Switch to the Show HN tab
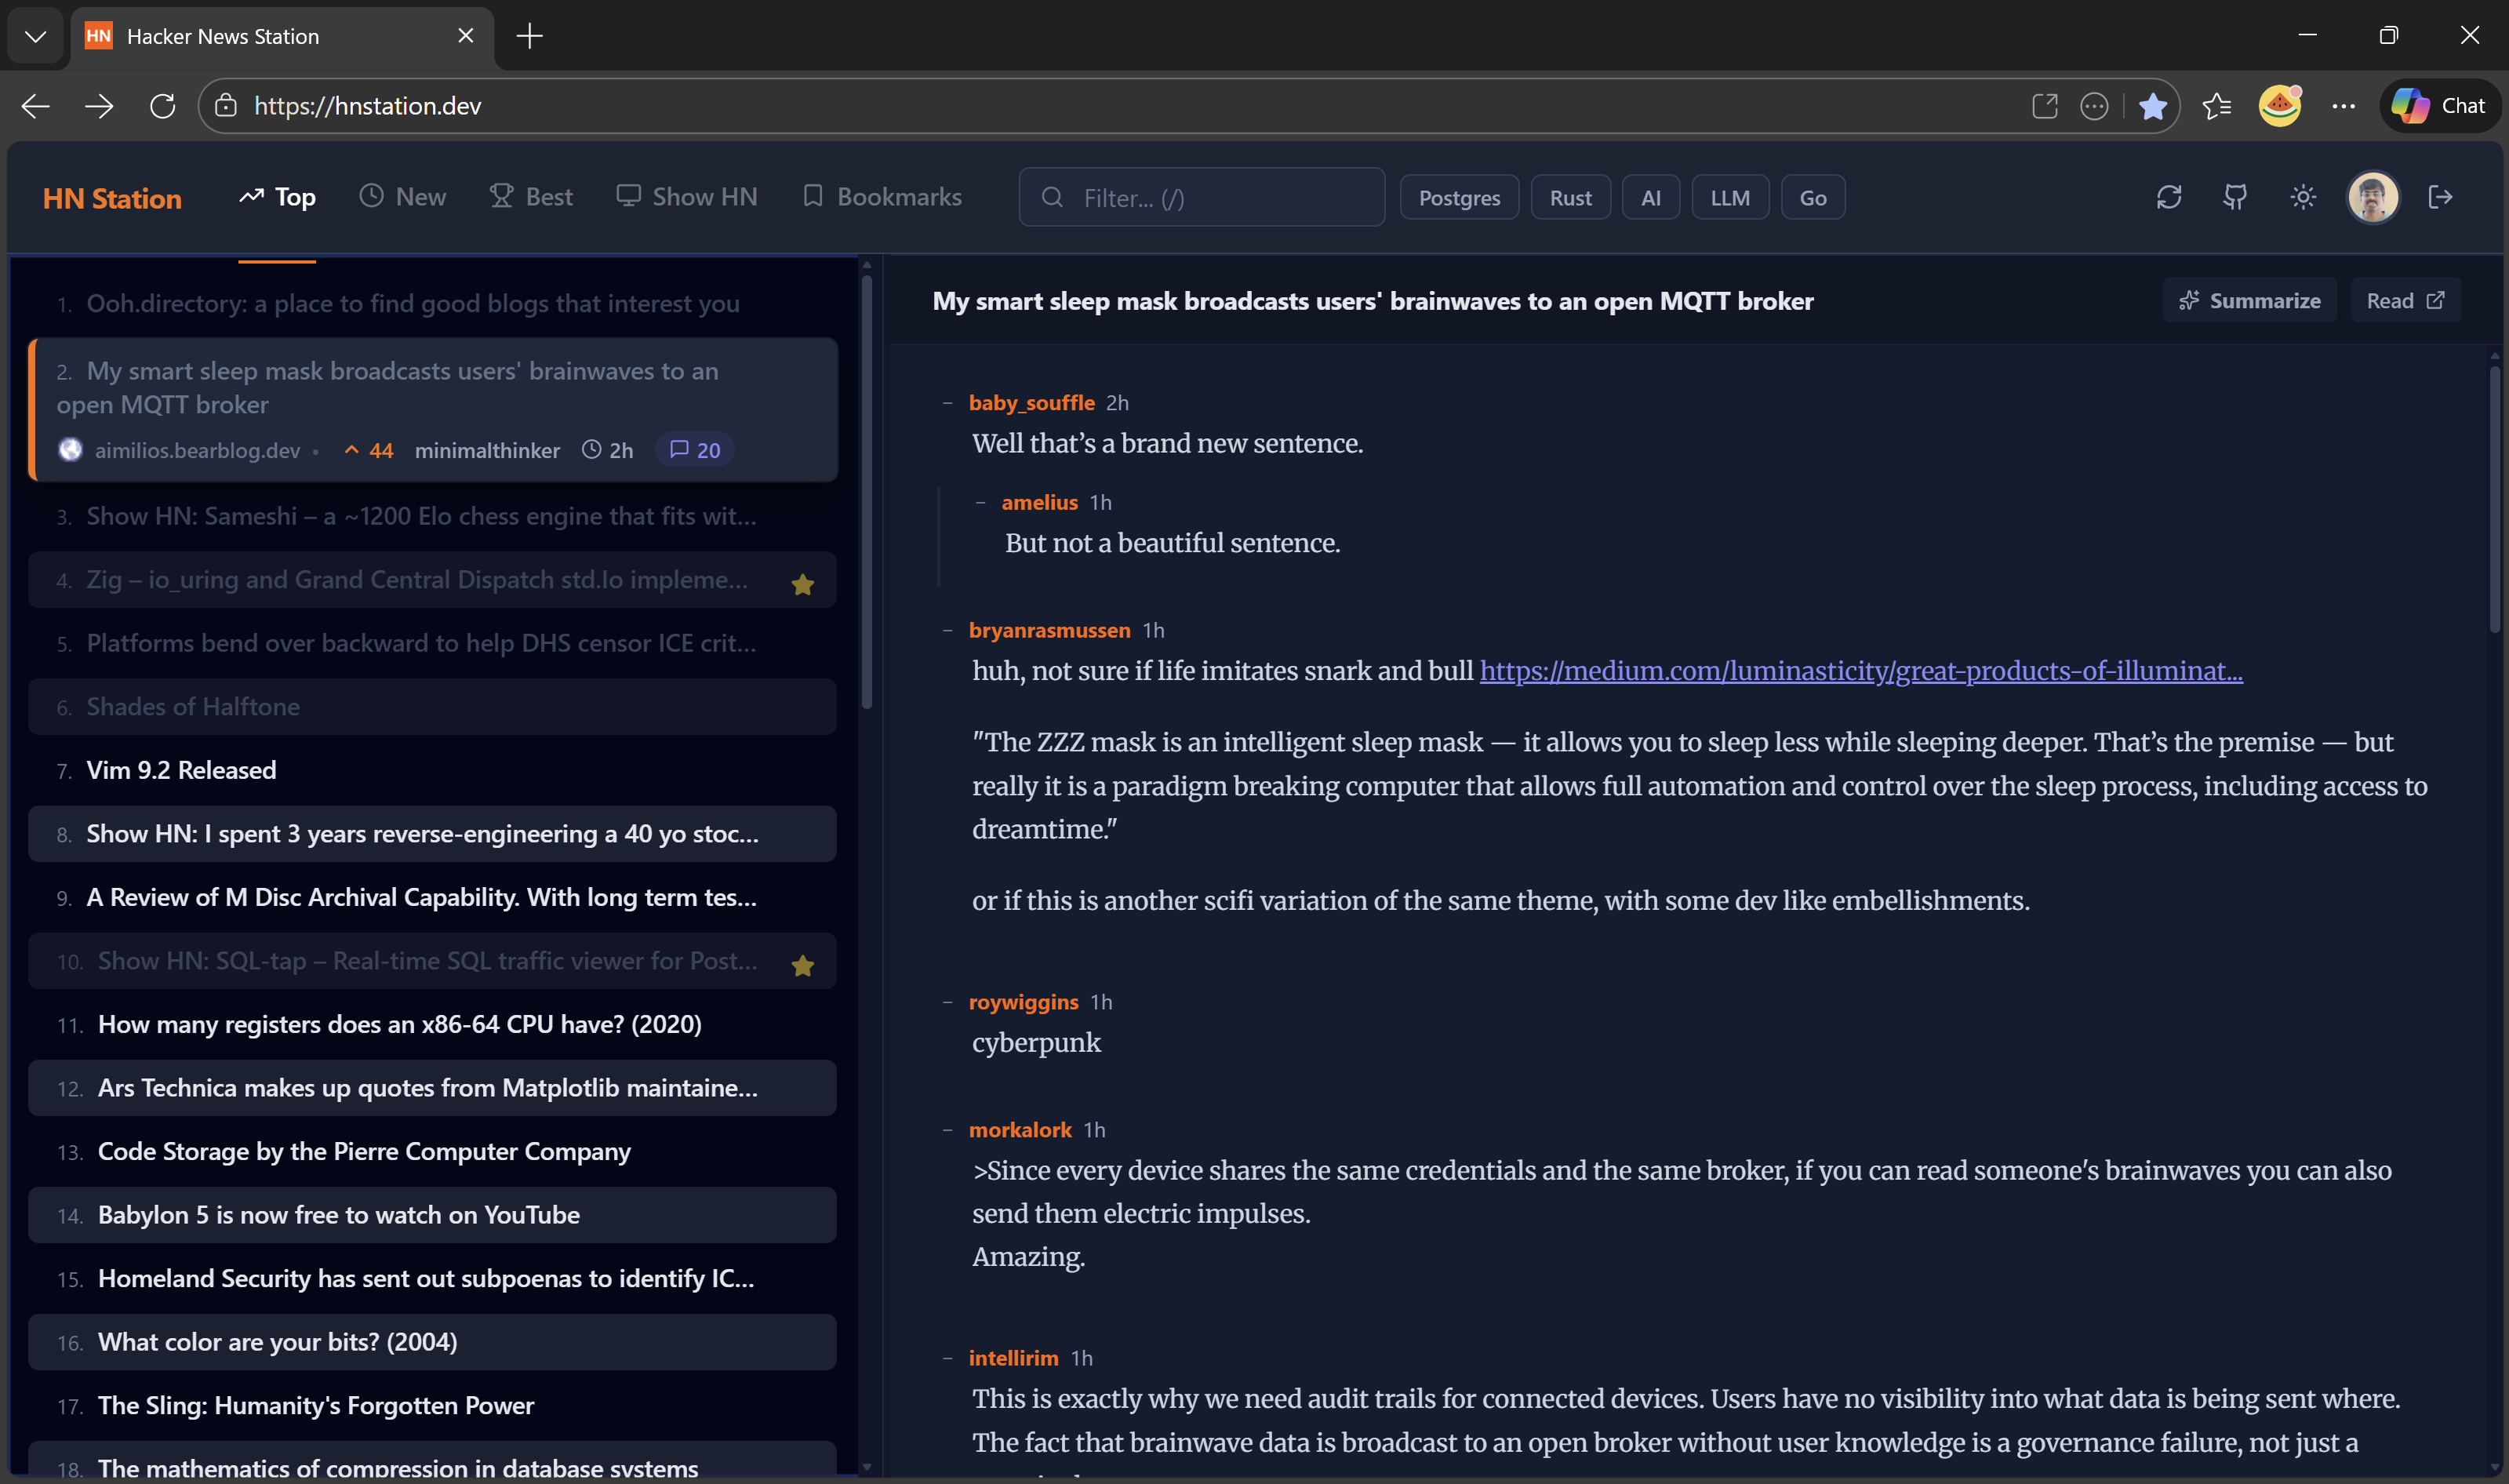The height and width of the screenshot is (1484, 2509). pyautogui.click(x=686, y=197)
